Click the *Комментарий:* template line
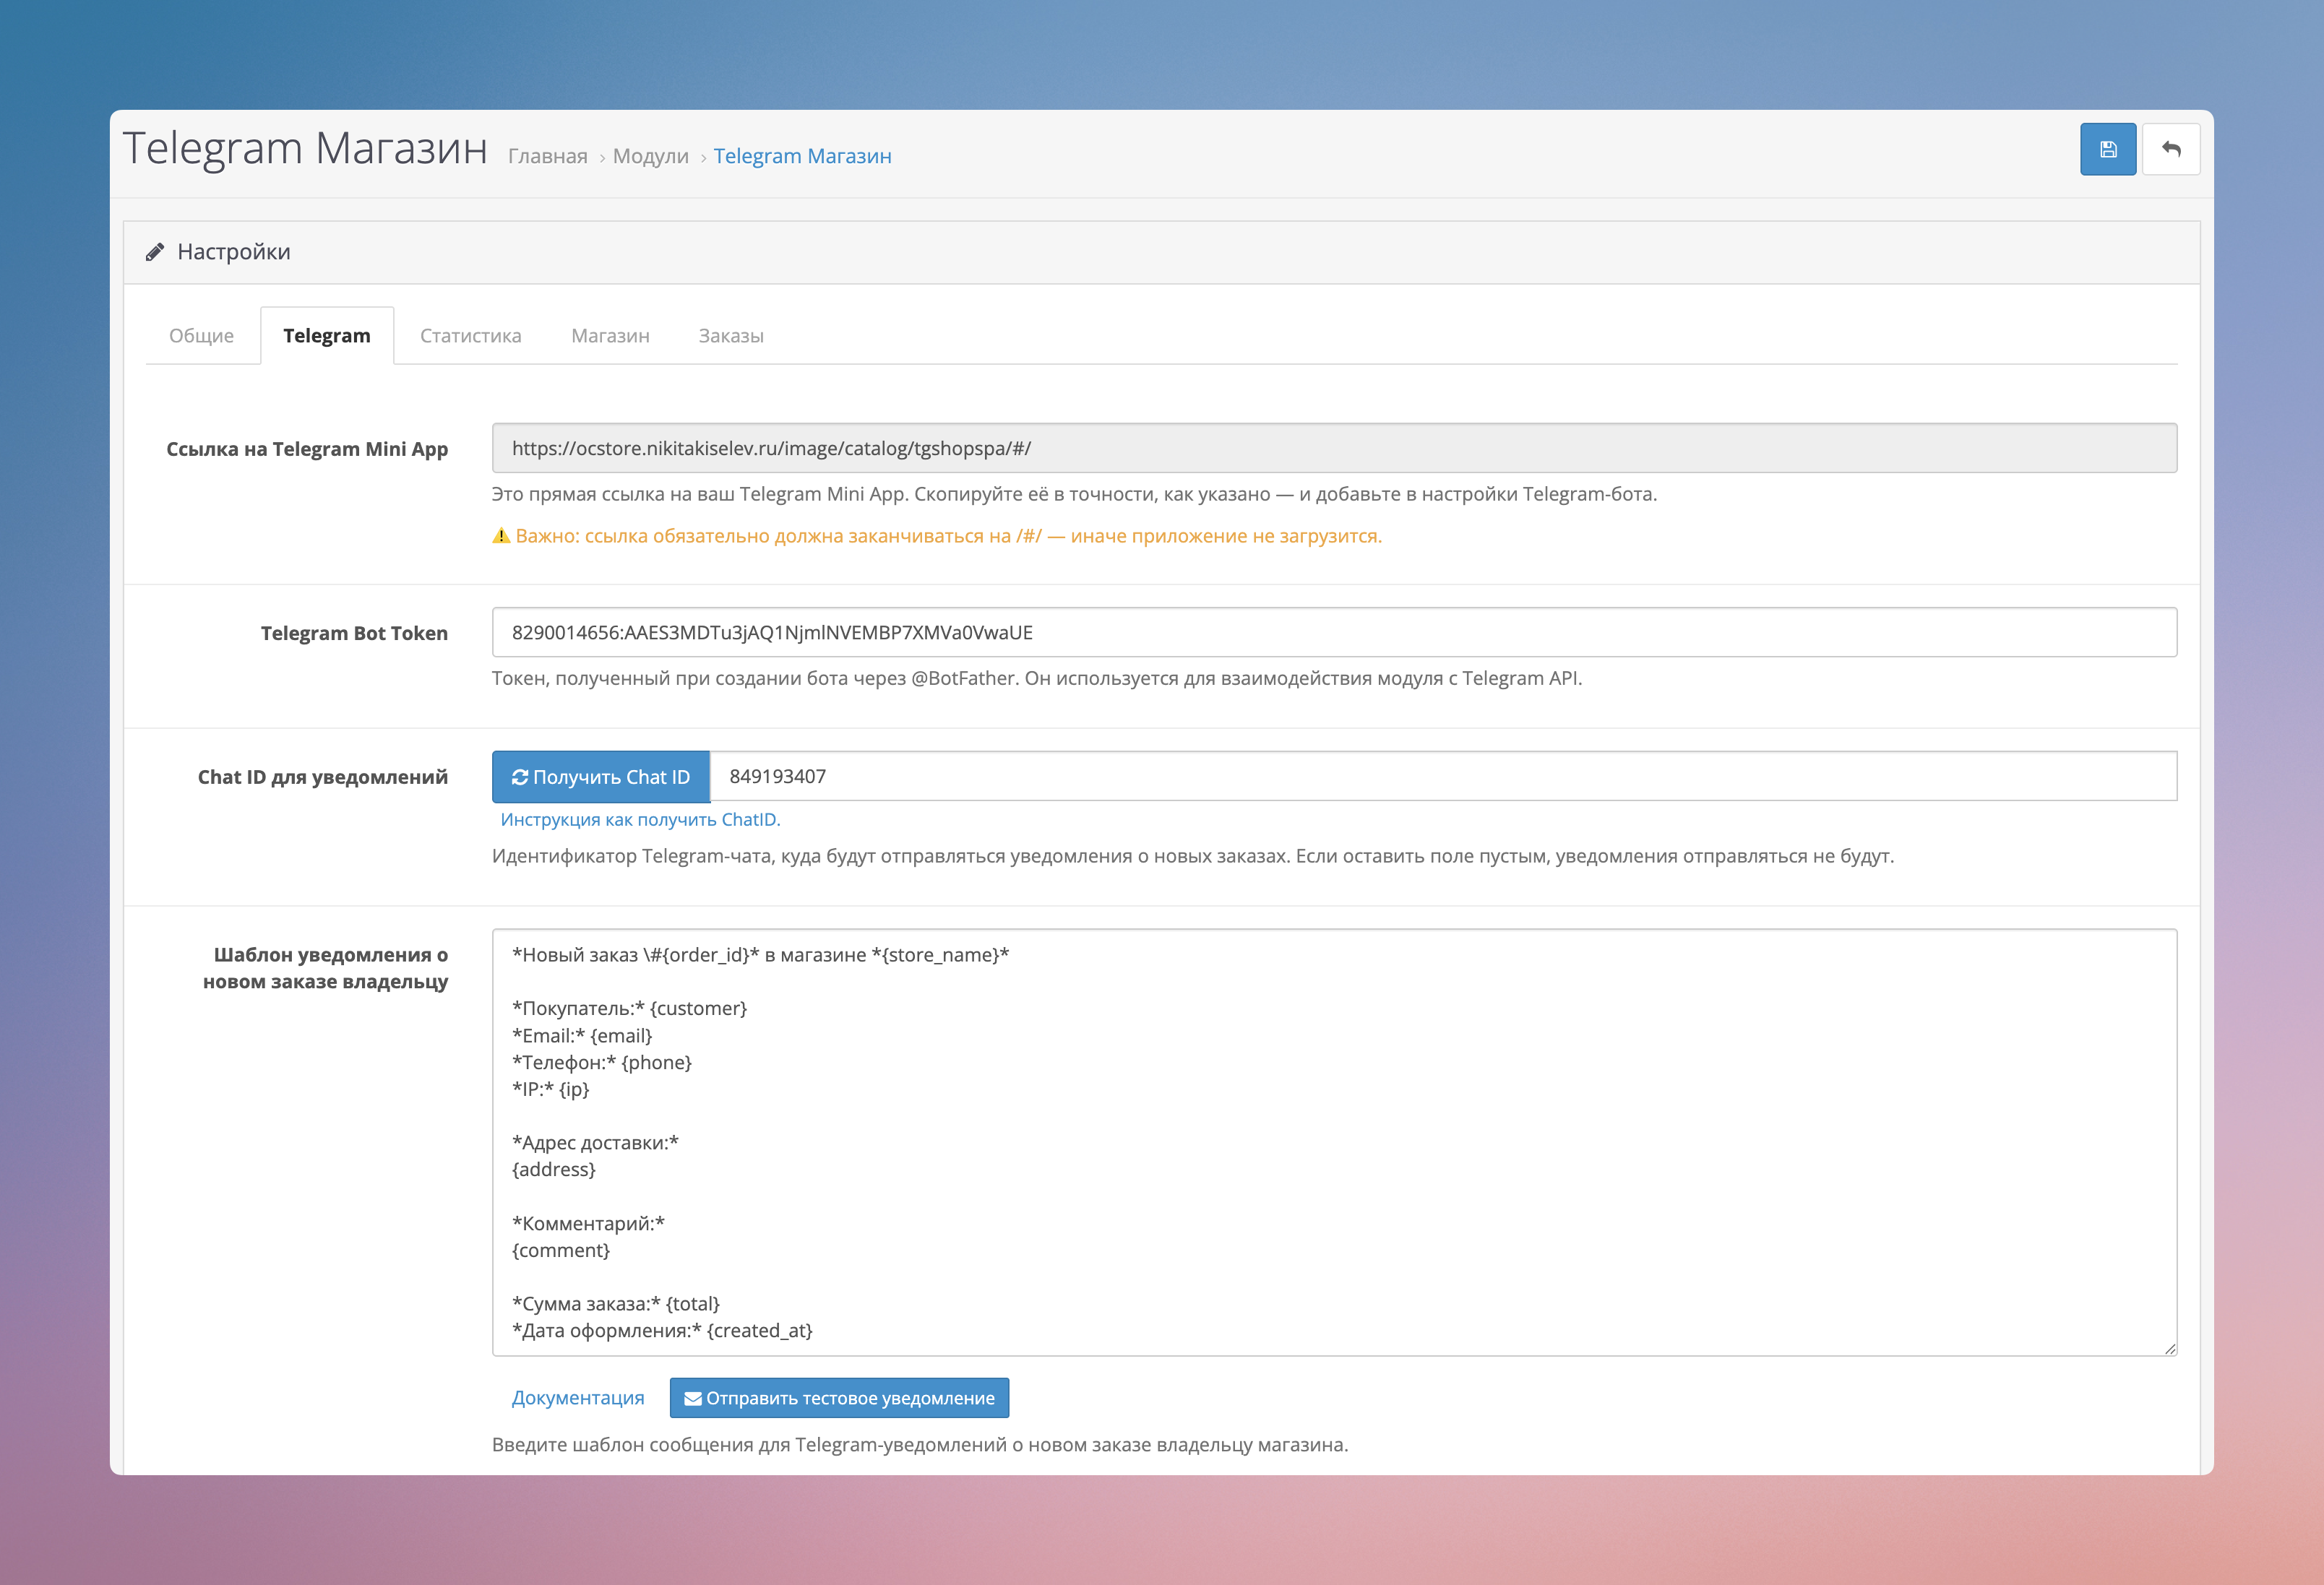2324x1585 pixels. click(x=588, y=1224)
